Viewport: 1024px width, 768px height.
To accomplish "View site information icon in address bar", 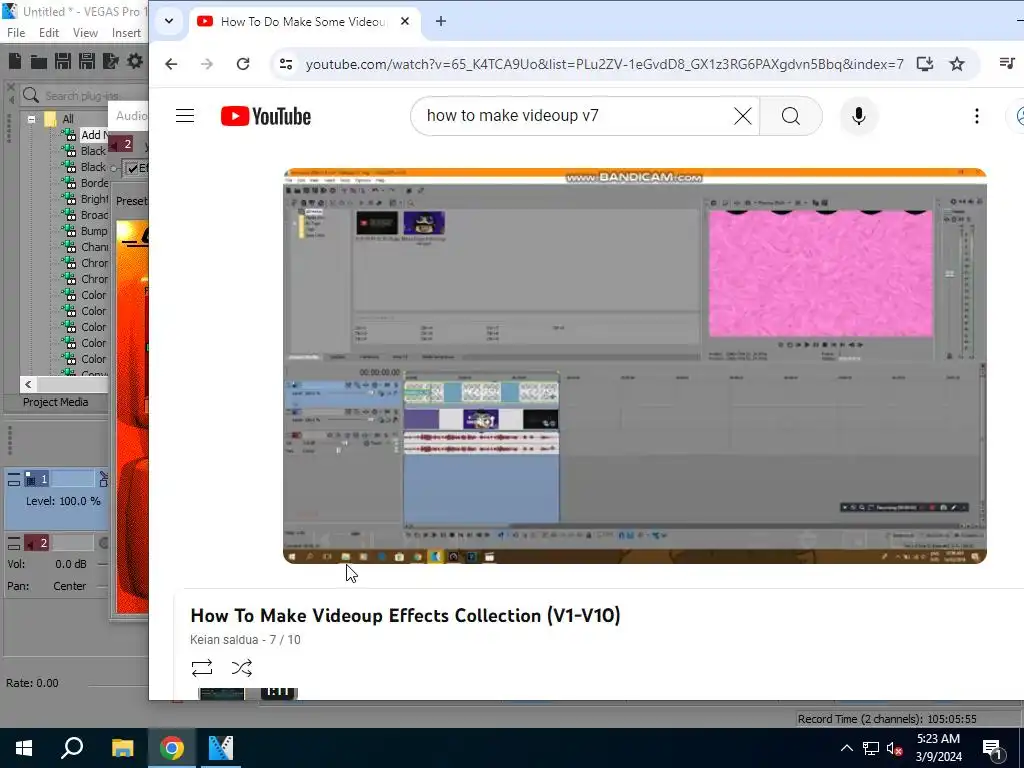I will (x=286, y=64).
